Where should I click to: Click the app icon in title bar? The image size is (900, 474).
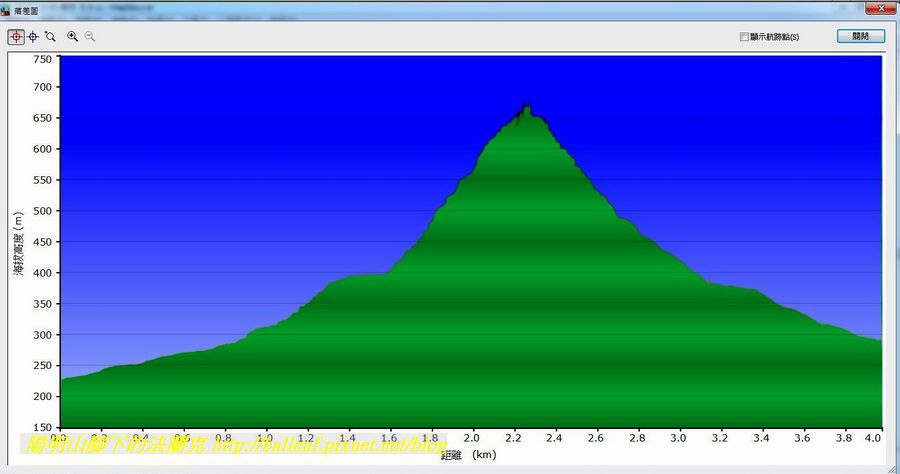pos(6,11)
